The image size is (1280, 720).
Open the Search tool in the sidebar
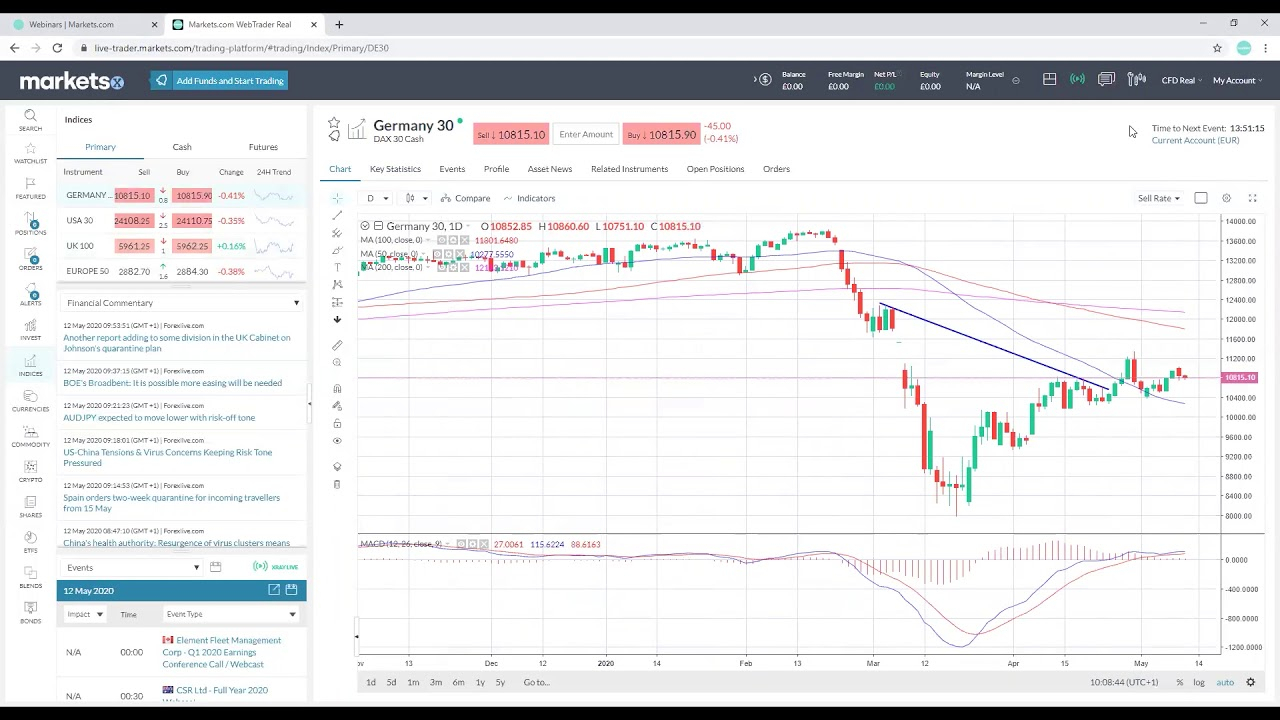[30, 120]
